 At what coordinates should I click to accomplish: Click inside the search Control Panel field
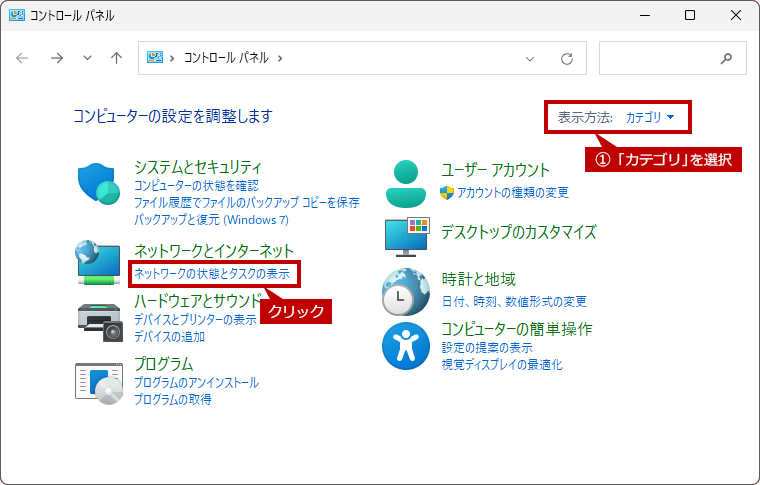673,58
